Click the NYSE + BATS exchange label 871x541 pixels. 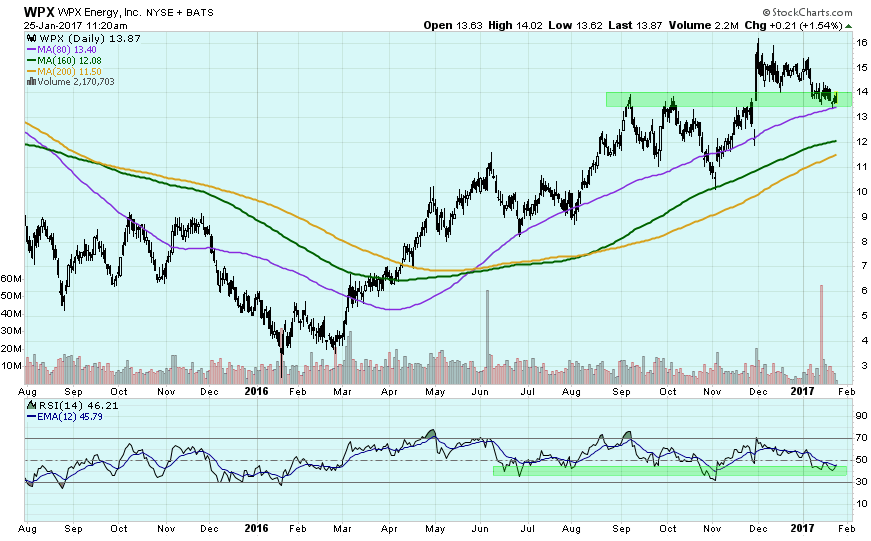(x=181, y=12)
